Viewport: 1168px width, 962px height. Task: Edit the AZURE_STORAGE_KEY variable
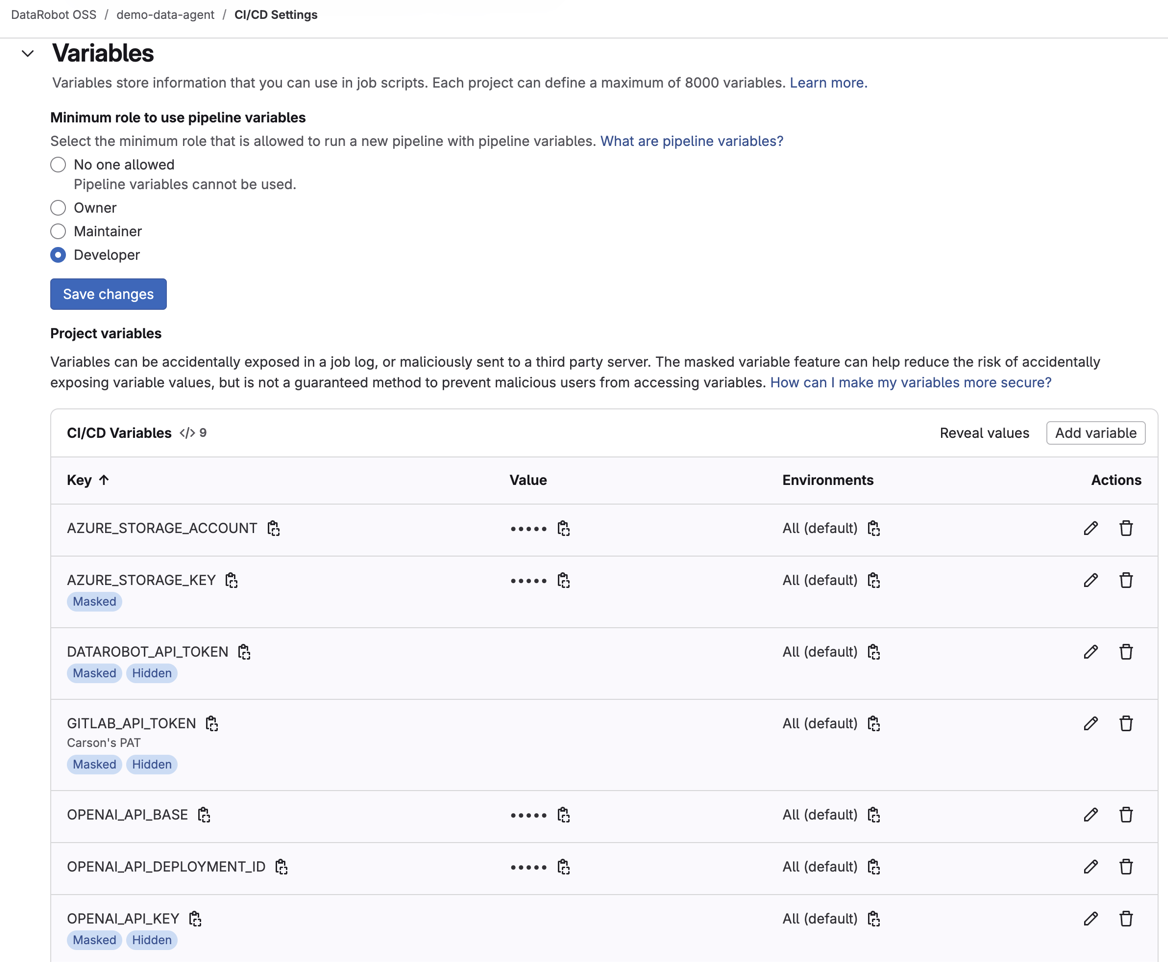point(1090,581)
